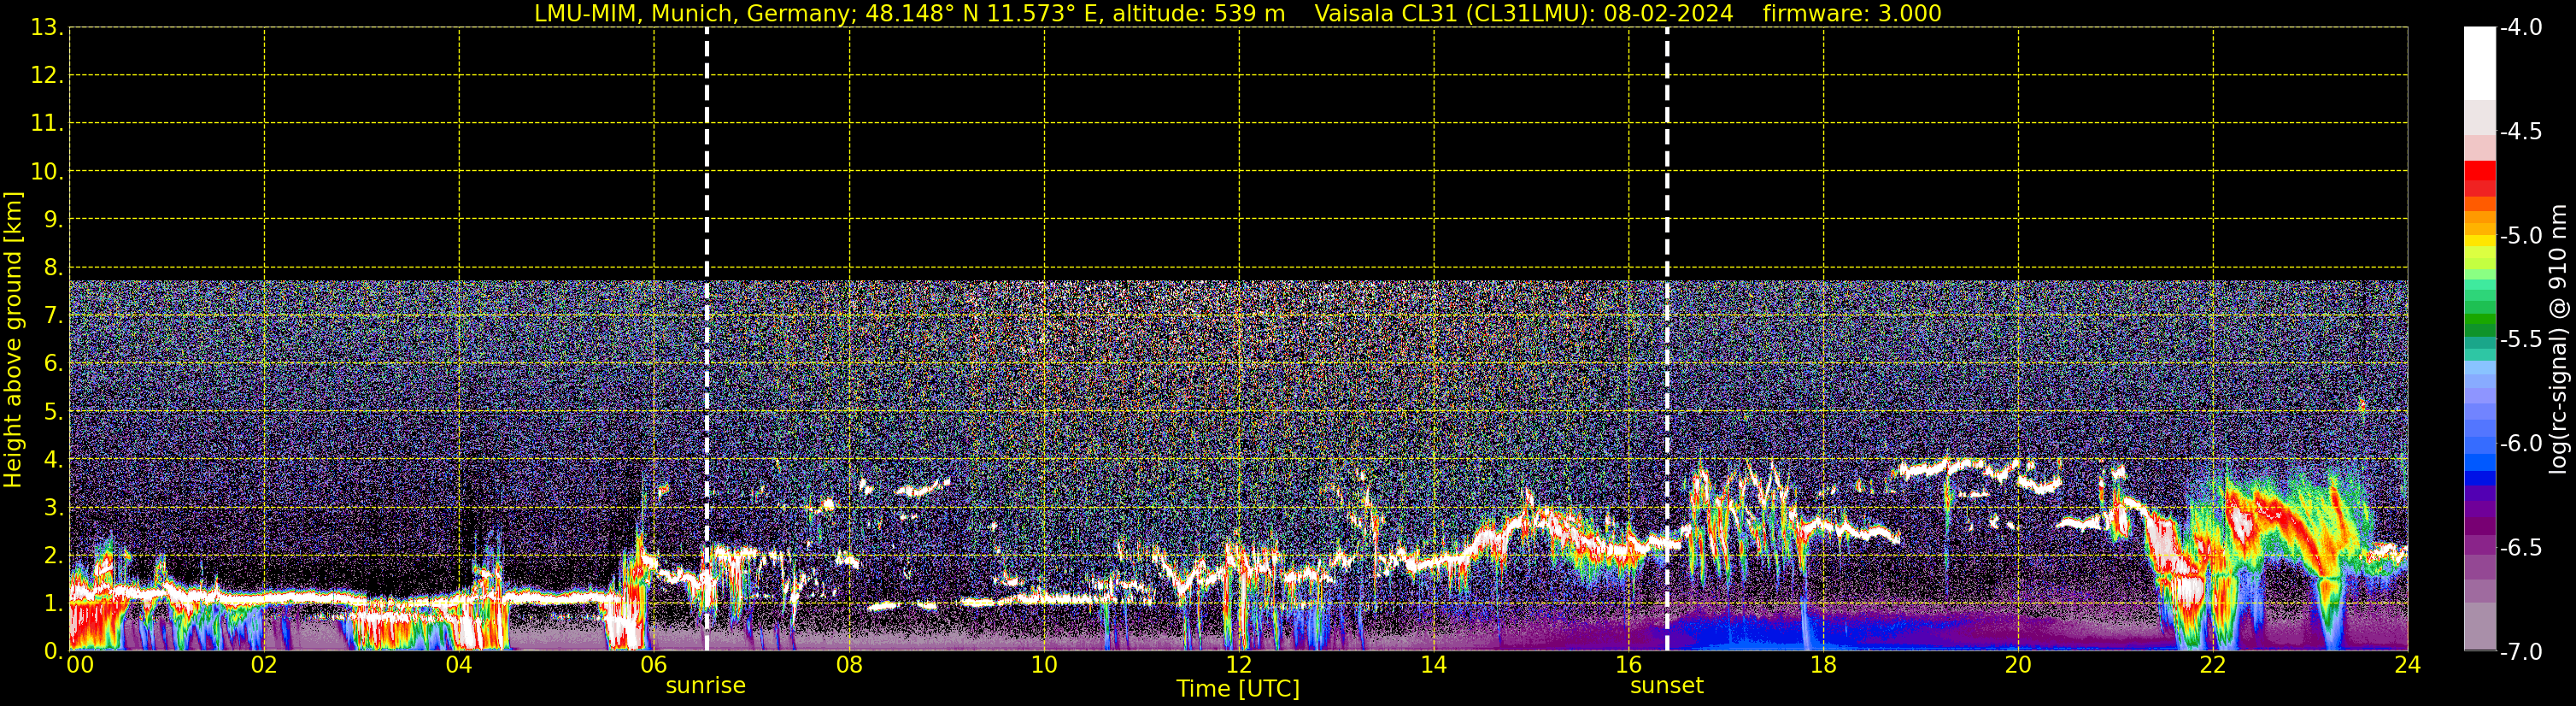Click the 13 km tick on the height axis
This screenshot has height=706, width=2576.
pyautogui.click(x=46, y=28)
